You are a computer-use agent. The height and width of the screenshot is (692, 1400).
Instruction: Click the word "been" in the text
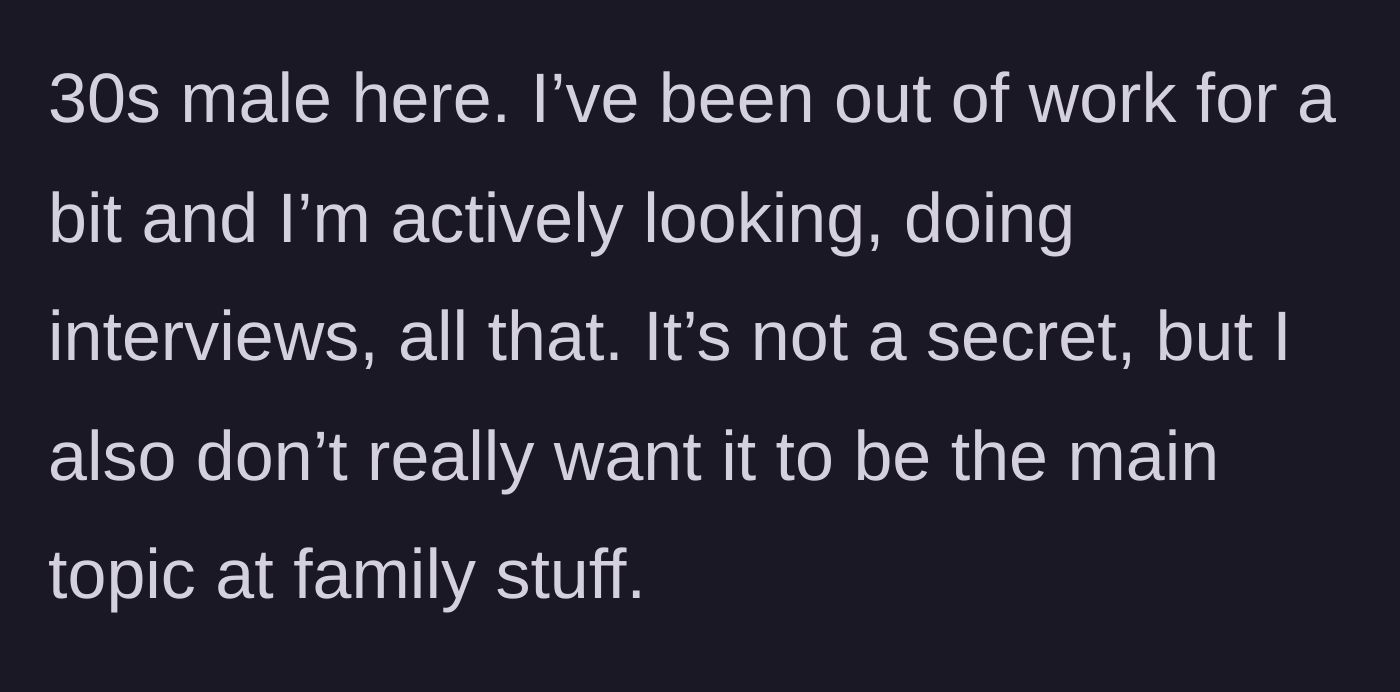(736, 100)
